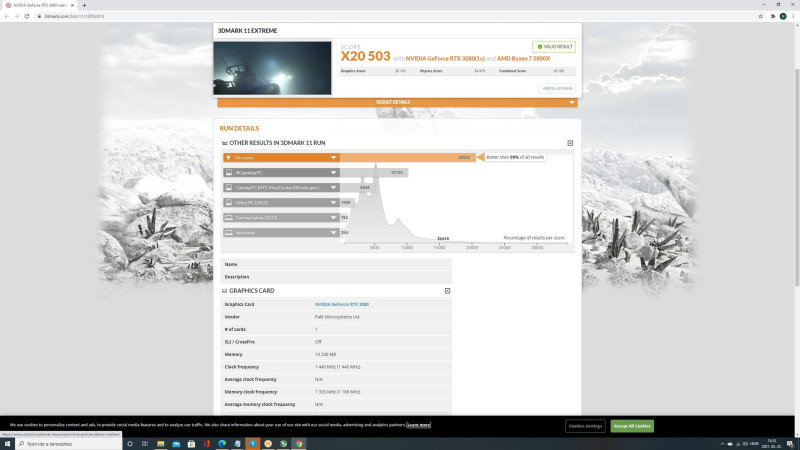800x450 pixels.
Task: Select the NVIDIA GeForce RTX 3080 browser tab
Action: 39,5
